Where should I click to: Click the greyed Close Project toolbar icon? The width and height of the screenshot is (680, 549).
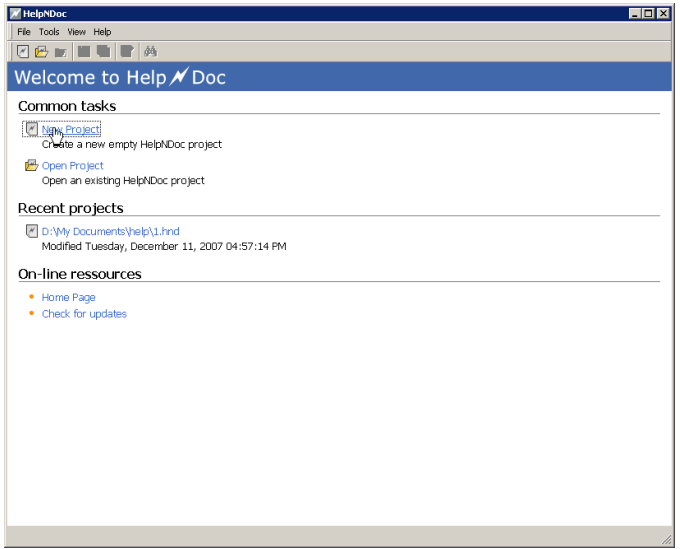[x=61, y=52]
